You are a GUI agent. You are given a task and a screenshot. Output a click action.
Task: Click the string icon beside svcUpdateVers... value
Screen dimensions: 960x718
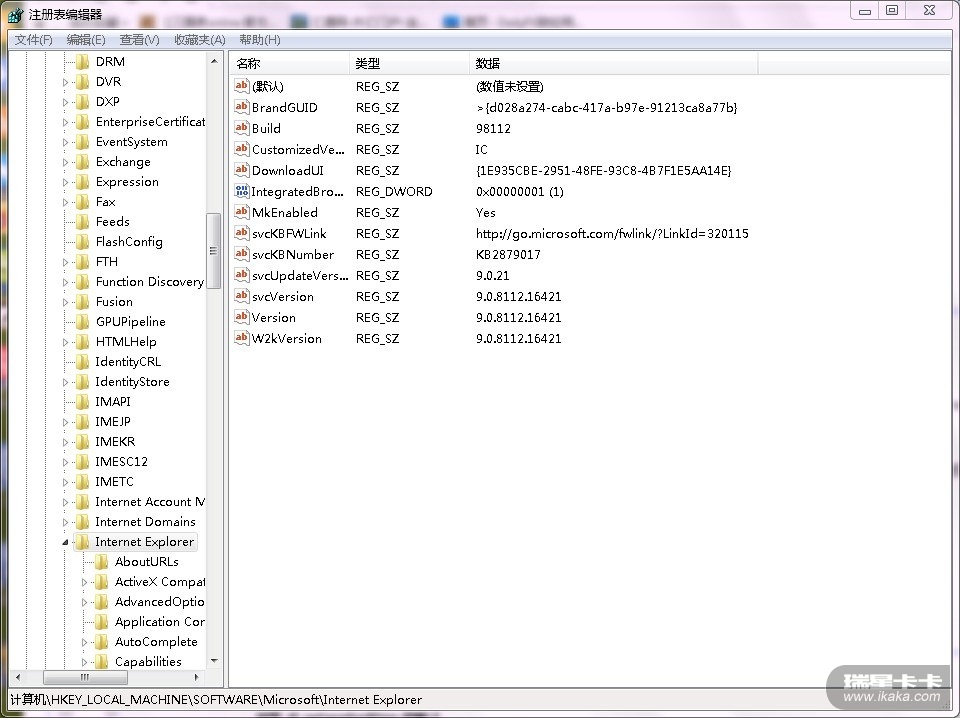(242, 275)
